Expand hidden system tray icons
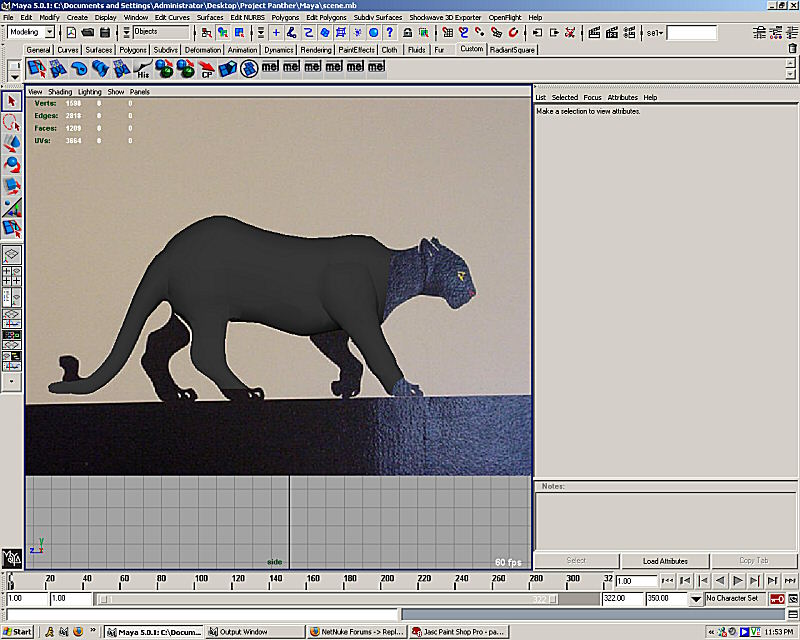Screen dimensions: 800x640 pyautogui.click(x=711, y=632)
